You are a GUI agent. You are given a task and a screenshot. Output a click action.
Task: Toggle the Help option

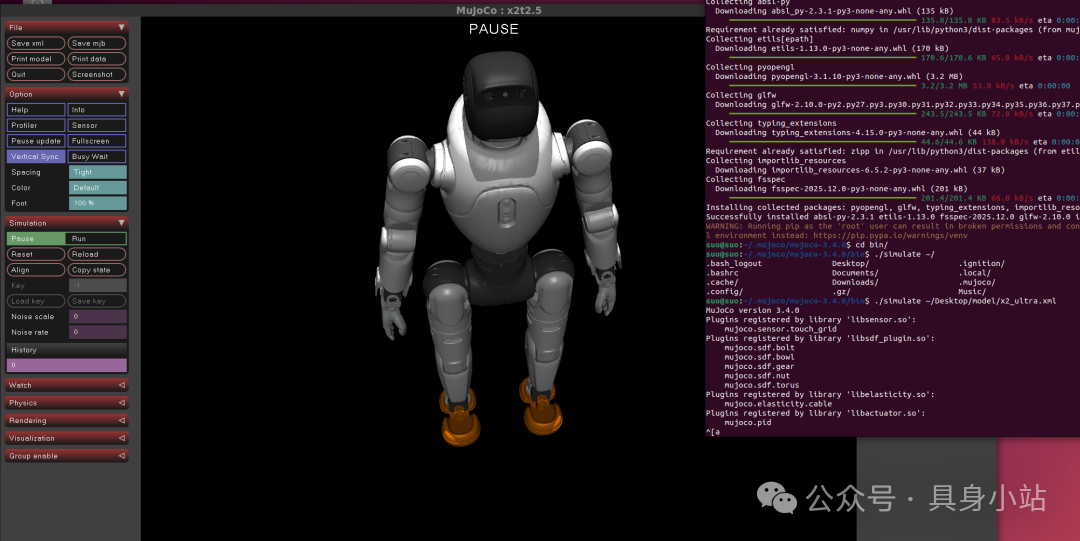pos(36,110)
